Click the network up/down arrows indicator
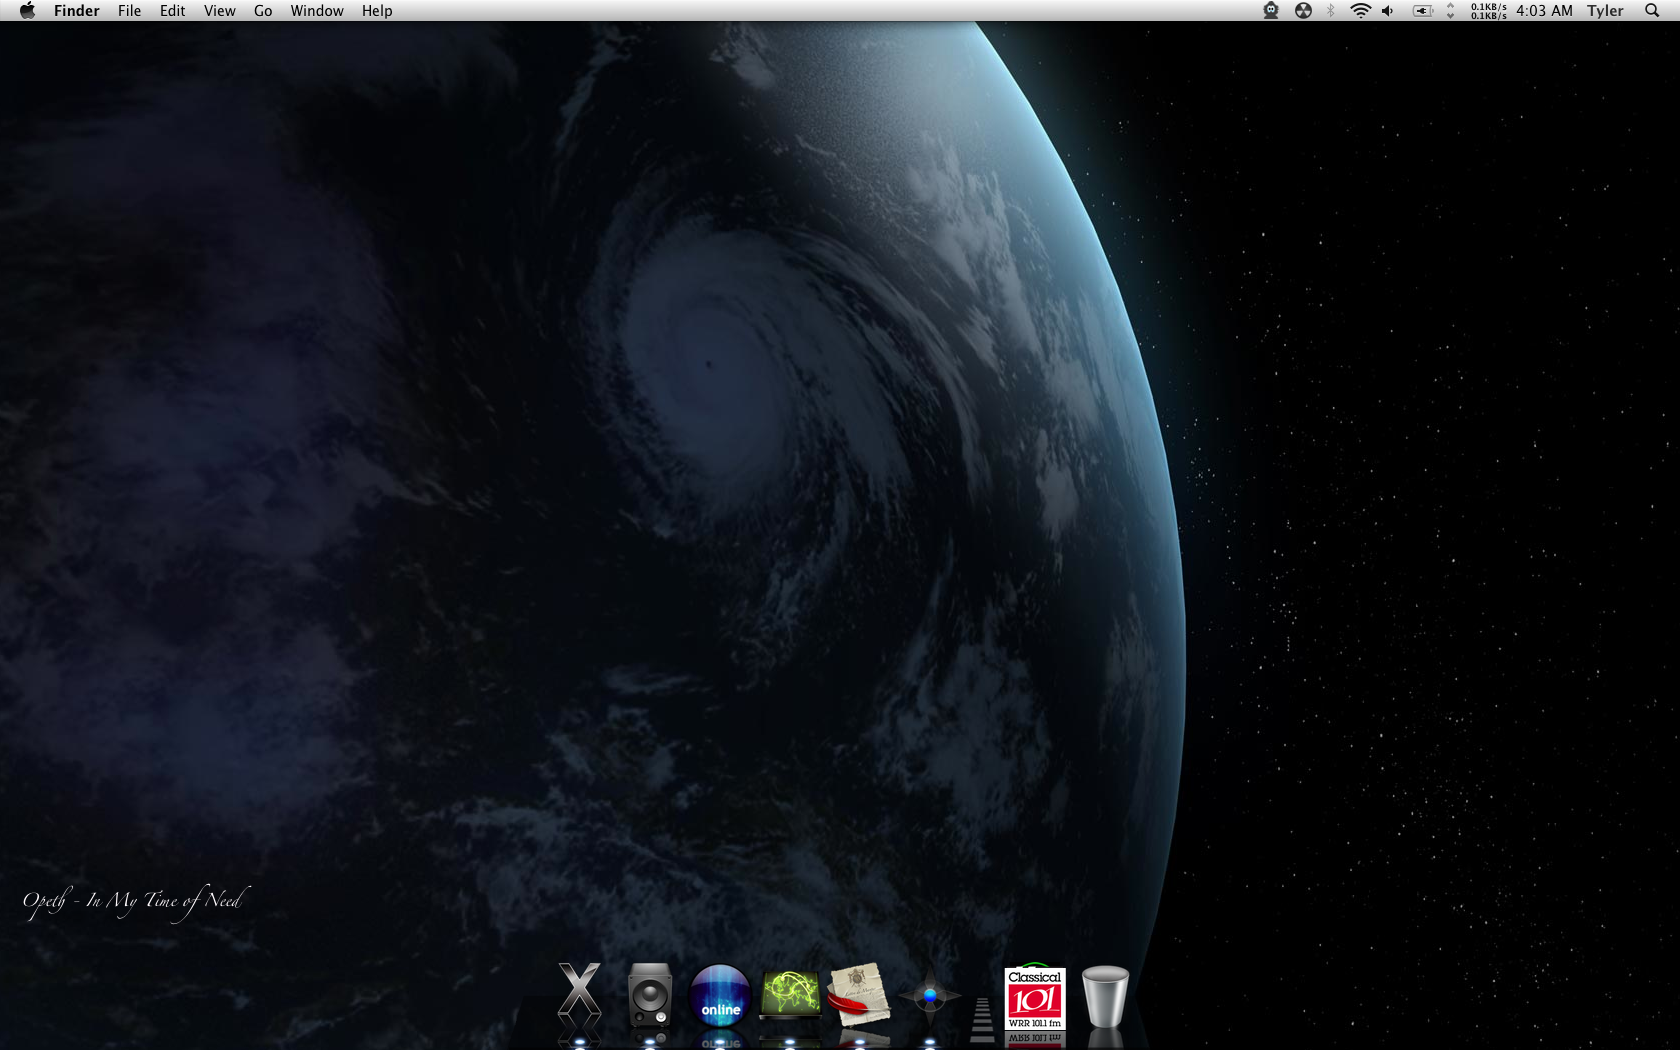 [x=1450, y=11]
